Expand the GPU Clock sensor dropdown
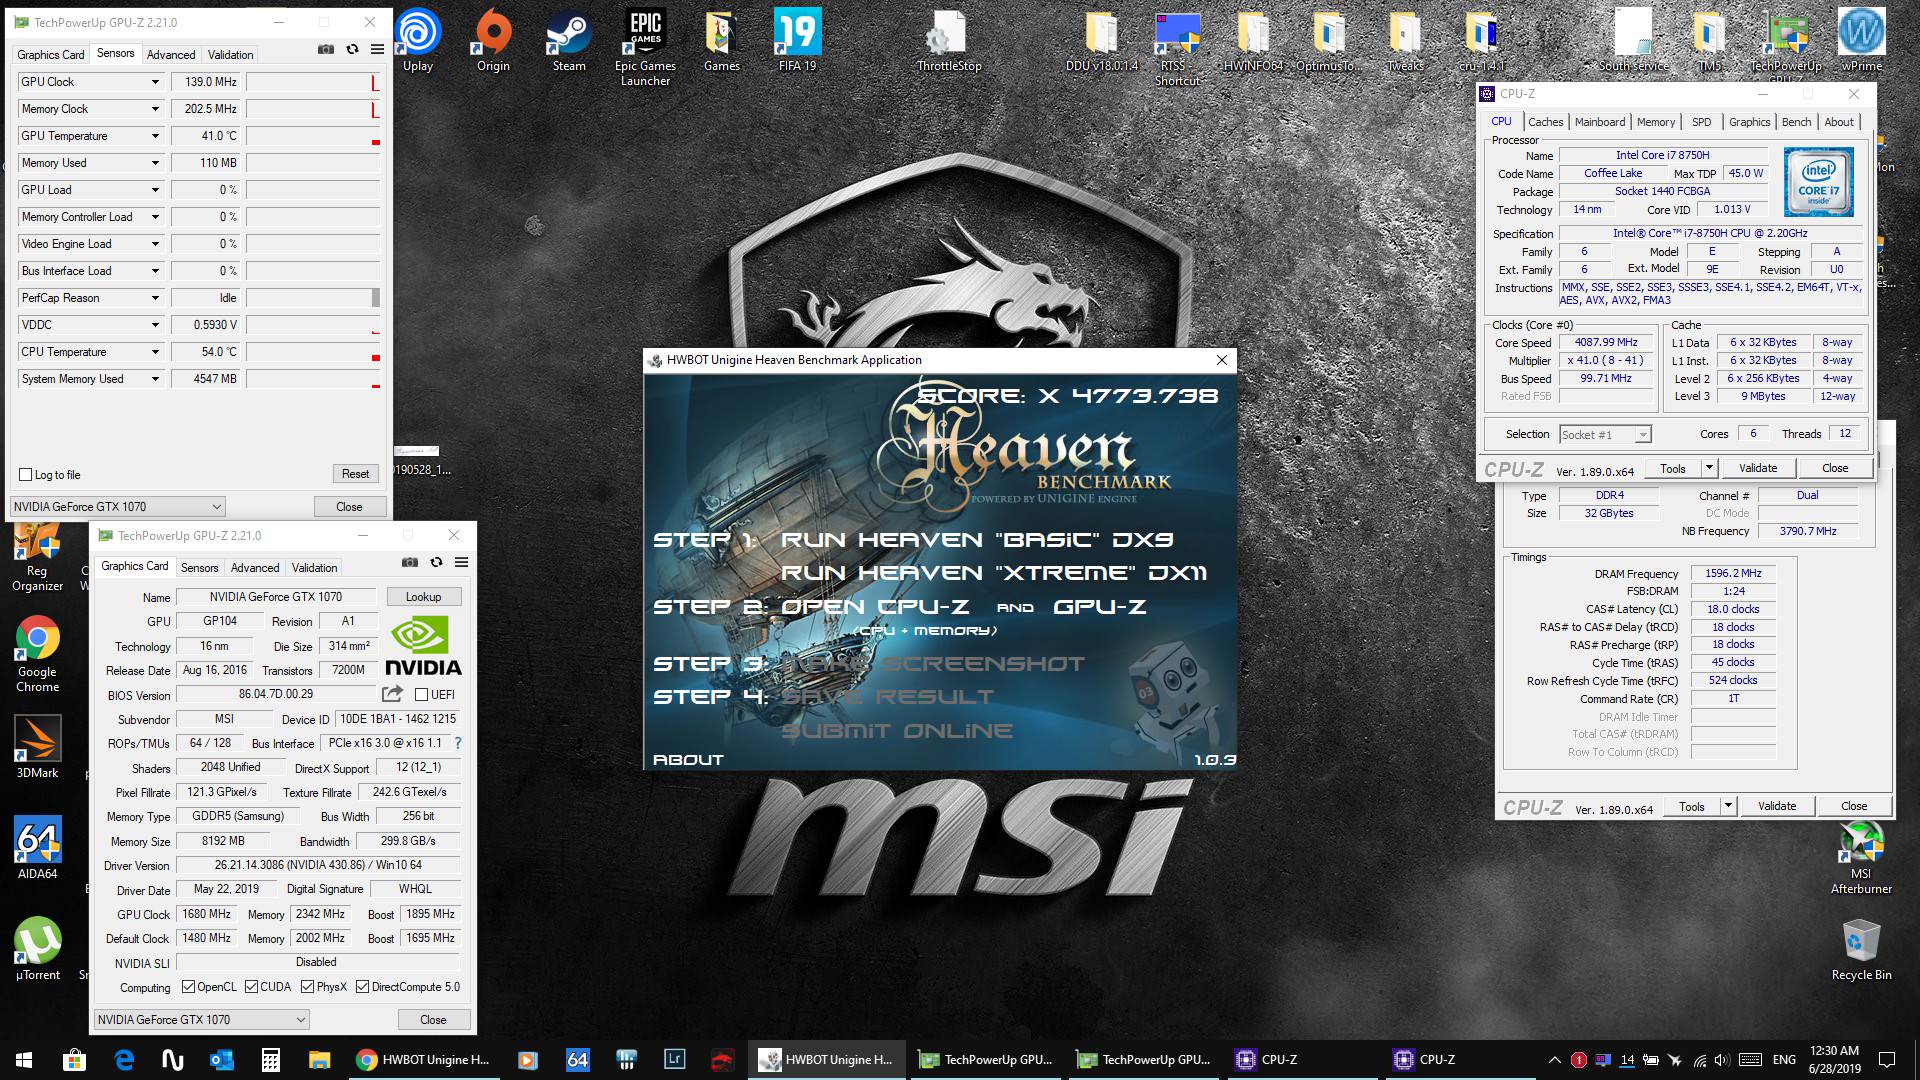 pos(155,82)
